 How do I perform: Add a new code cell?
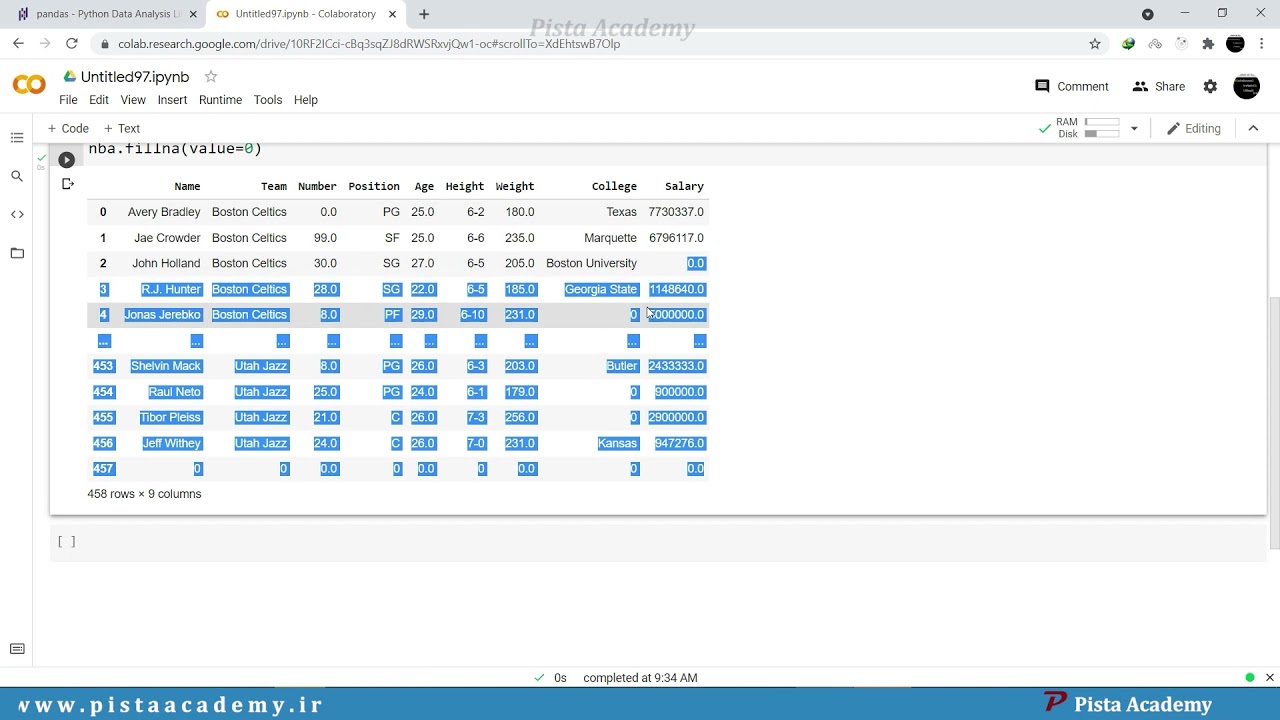(68, 128)
